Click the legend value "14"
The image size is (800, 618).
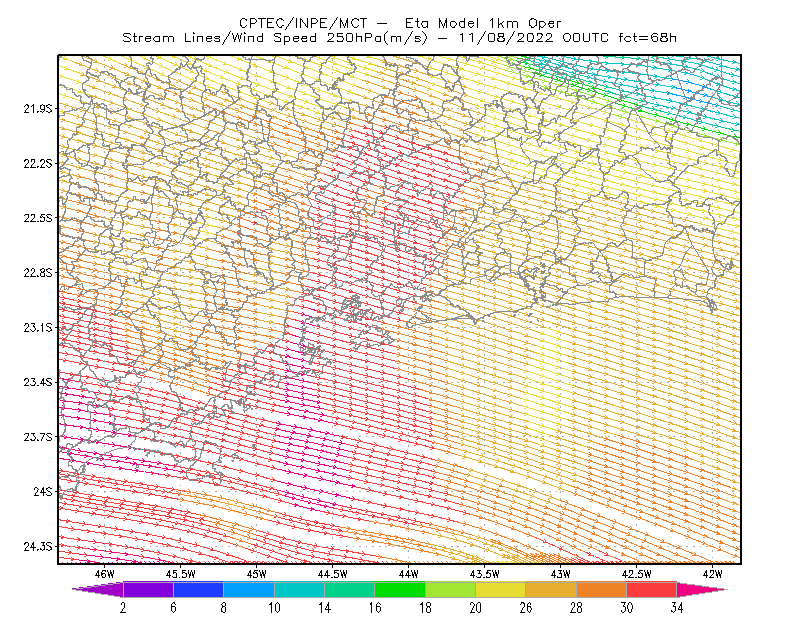click(324, 608)
